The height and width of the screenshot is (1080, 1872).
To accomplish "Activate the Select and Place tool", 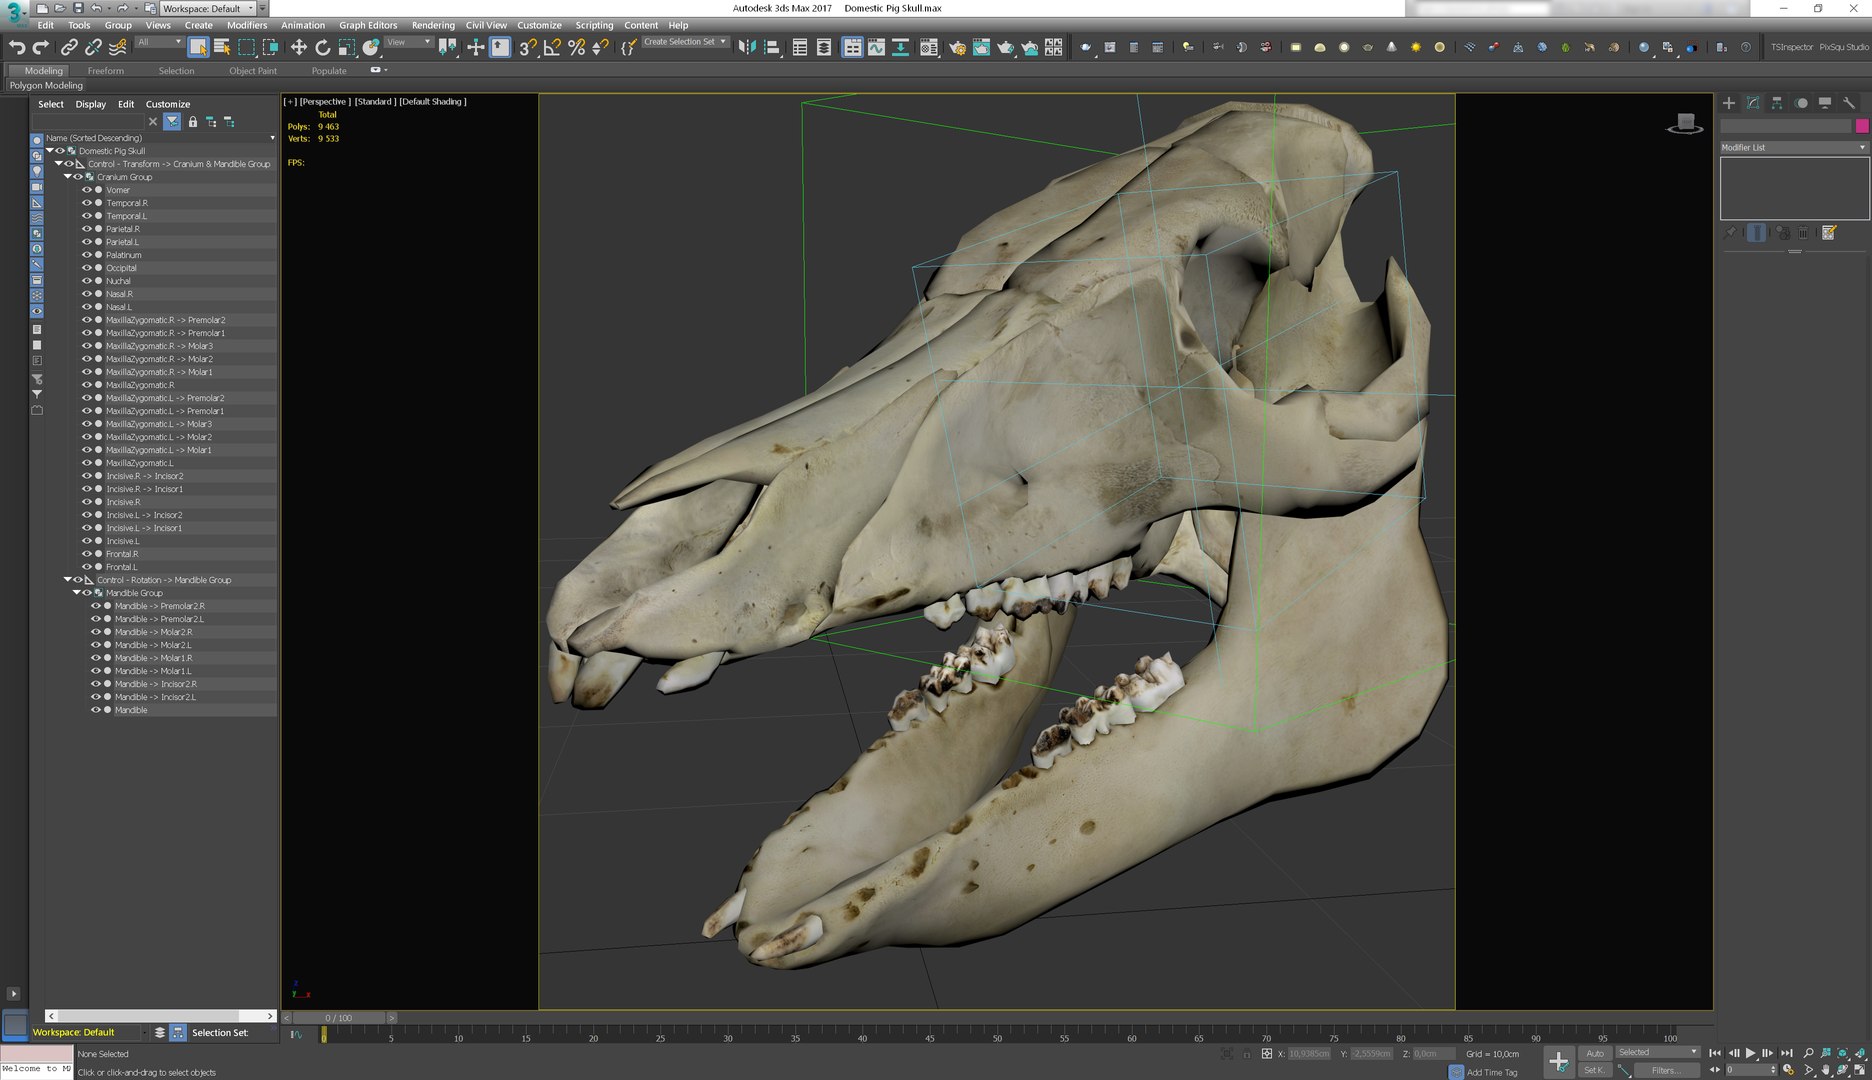I will [371, 47].
